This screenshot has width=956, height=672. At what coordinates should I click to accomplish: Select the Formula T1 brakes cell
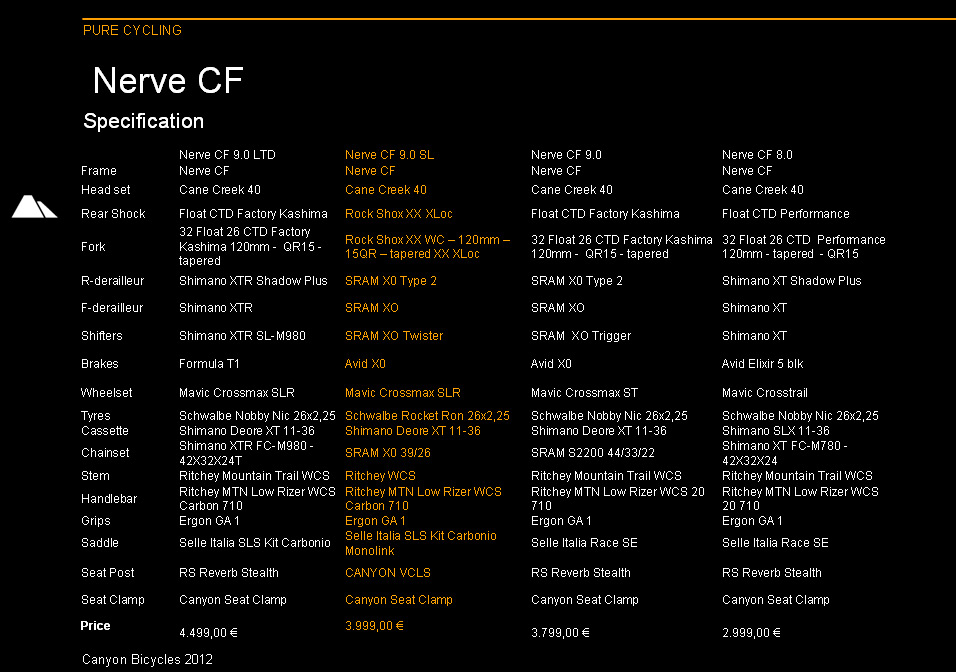click(209, 364)
